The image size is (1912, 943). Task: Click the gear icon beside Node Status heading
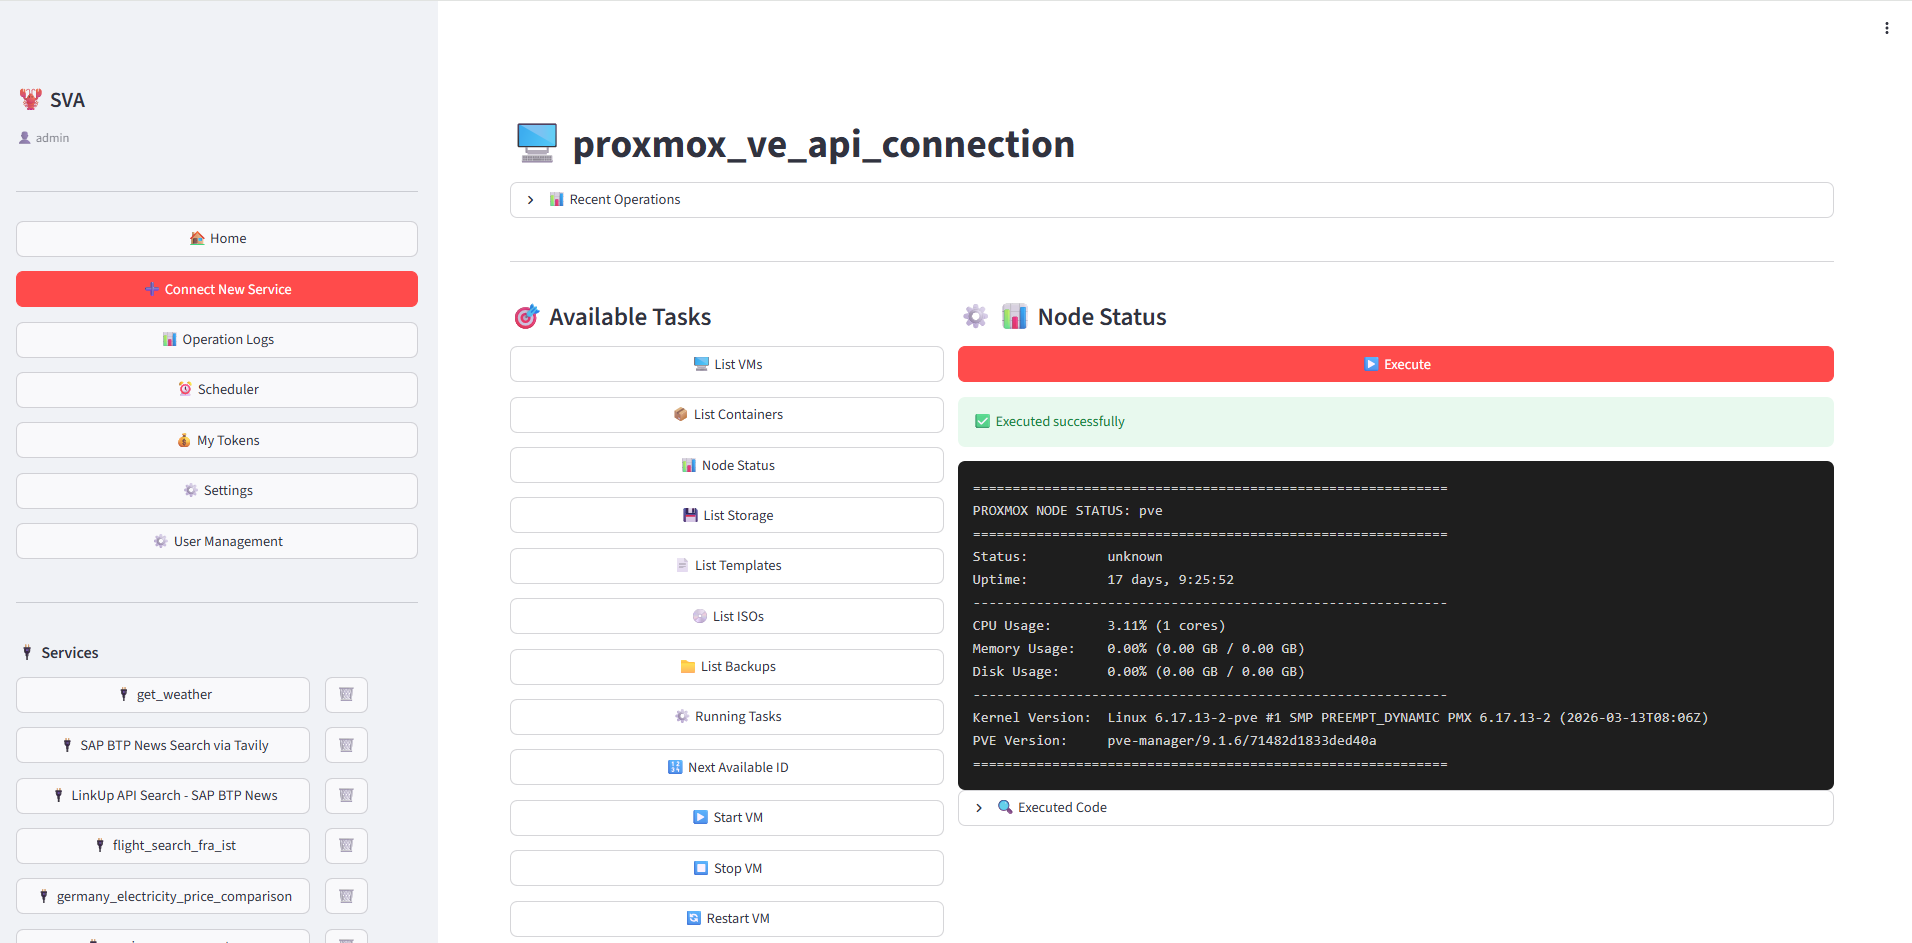point(976,317)
